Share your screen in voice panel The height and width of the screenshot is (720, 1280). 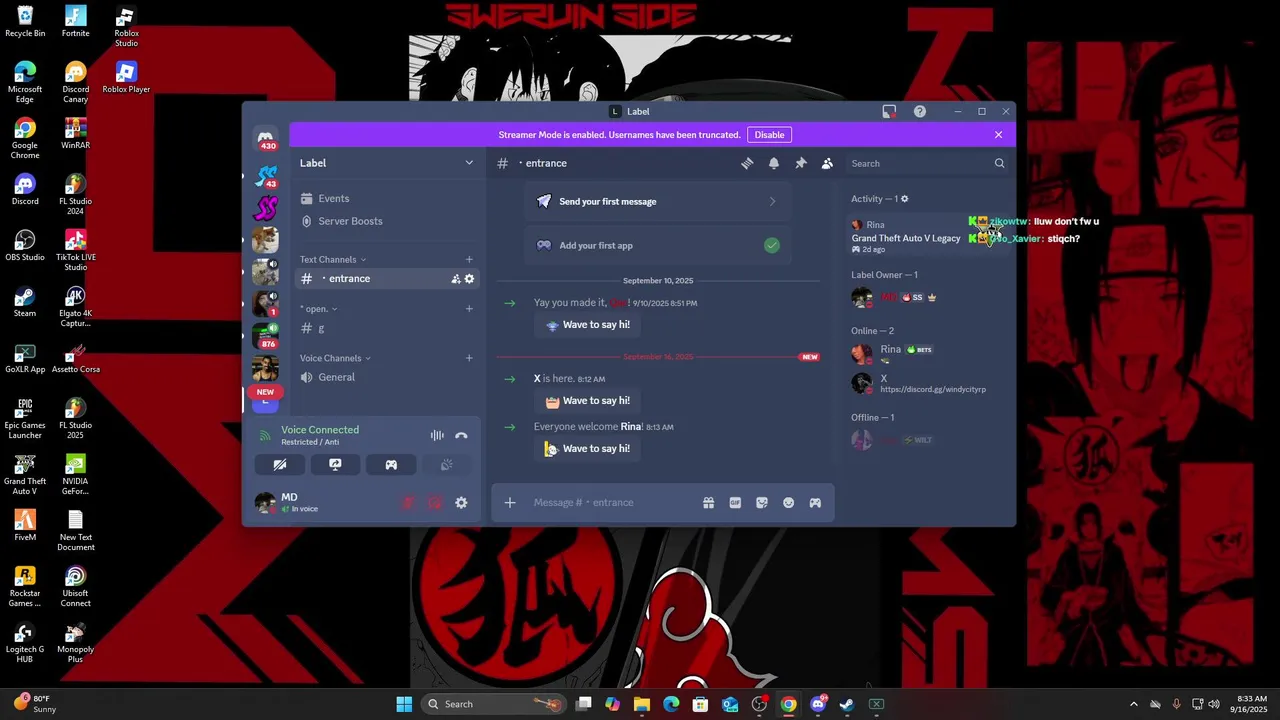(x=335, y=465)
